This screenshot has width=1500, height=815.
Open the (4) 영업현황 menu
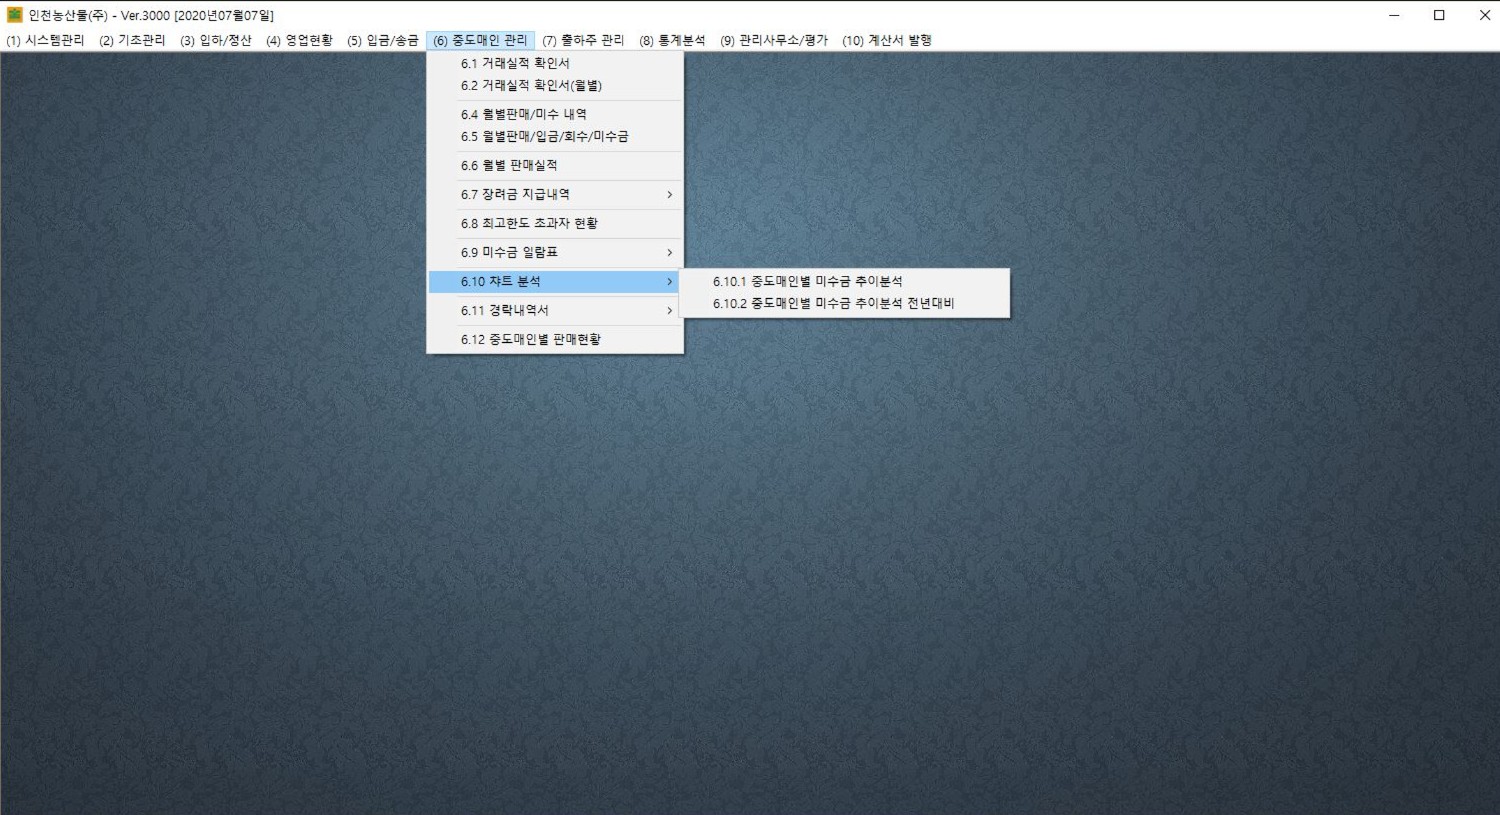pos(299,40)
